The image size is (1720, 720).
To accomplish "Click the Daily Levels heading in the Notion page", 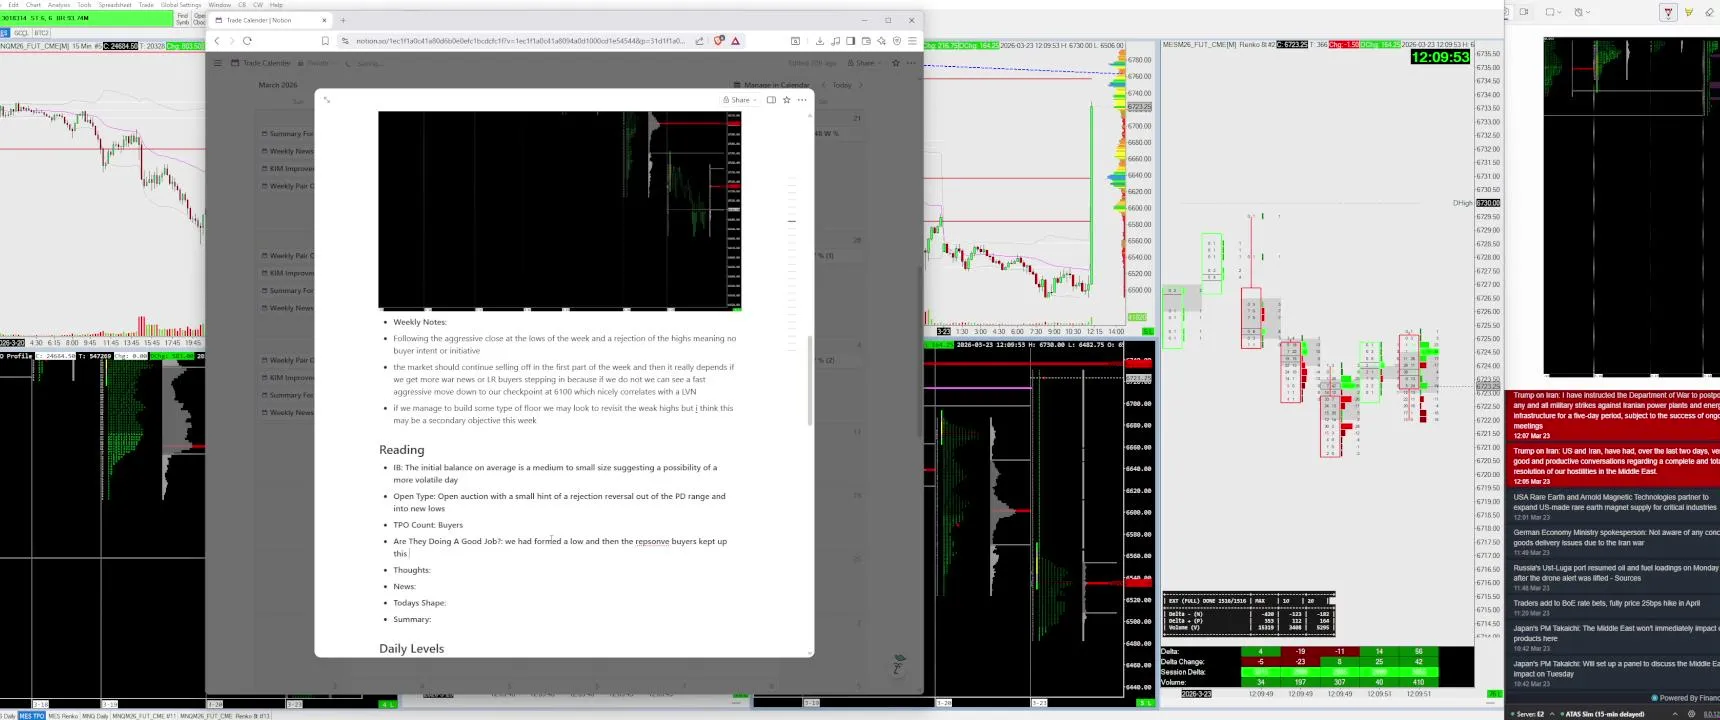I will [x=411, y=648].
